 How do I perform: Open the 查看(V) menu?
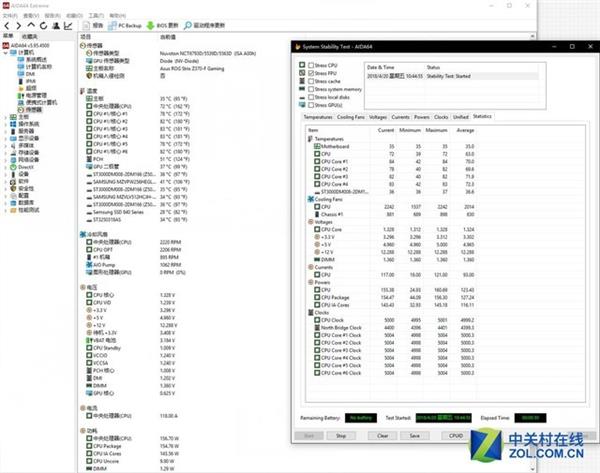[x=31, y=16]
